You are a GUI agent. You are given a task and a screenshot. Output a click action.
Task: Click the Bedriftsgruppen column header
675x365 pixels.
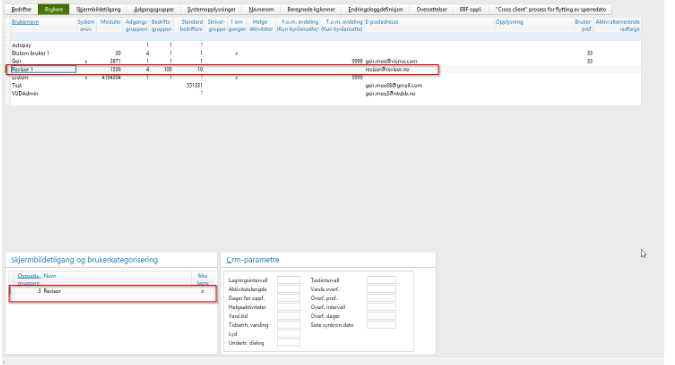161,25
